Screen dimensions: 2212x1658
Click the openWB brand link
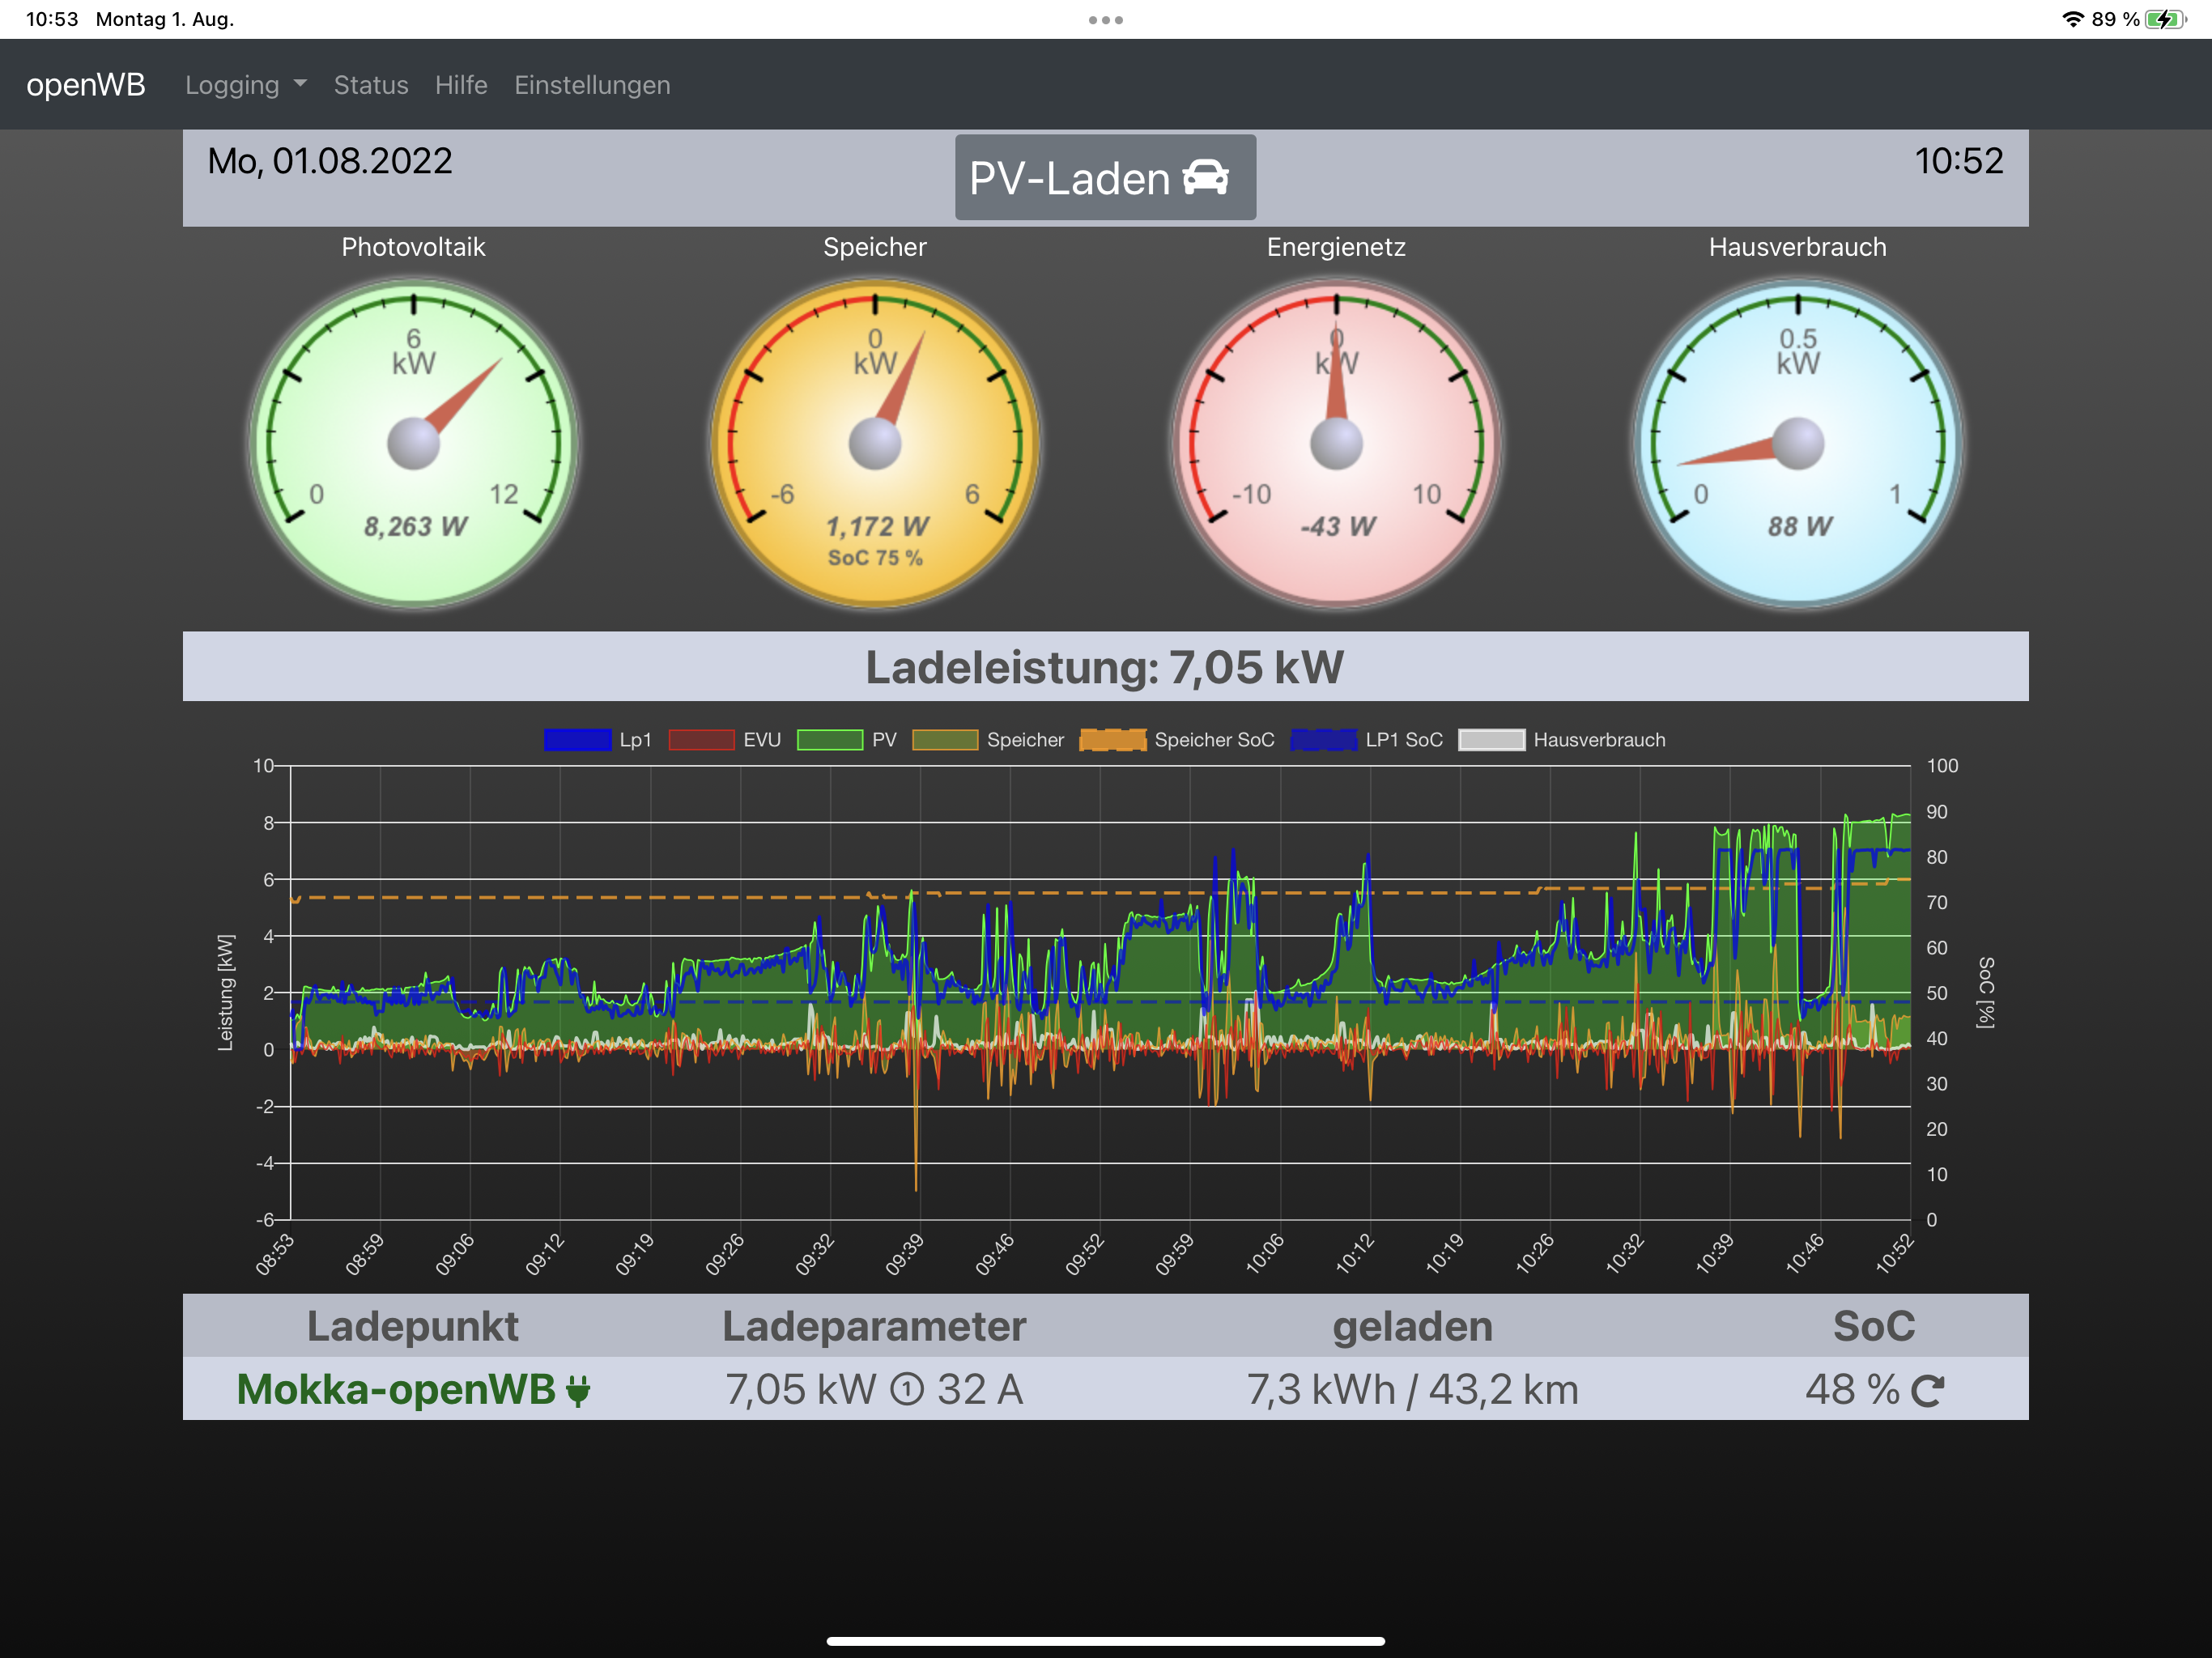[x=86, y=85]
